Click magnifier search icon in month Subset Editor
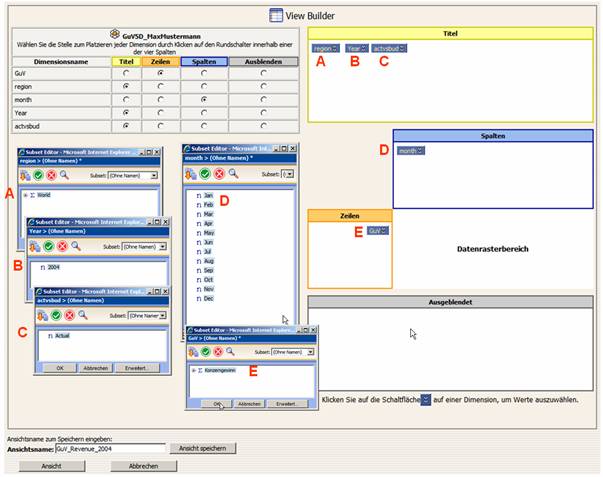The image size is (603, 477). pyautogui.click(x=232, y=173)
